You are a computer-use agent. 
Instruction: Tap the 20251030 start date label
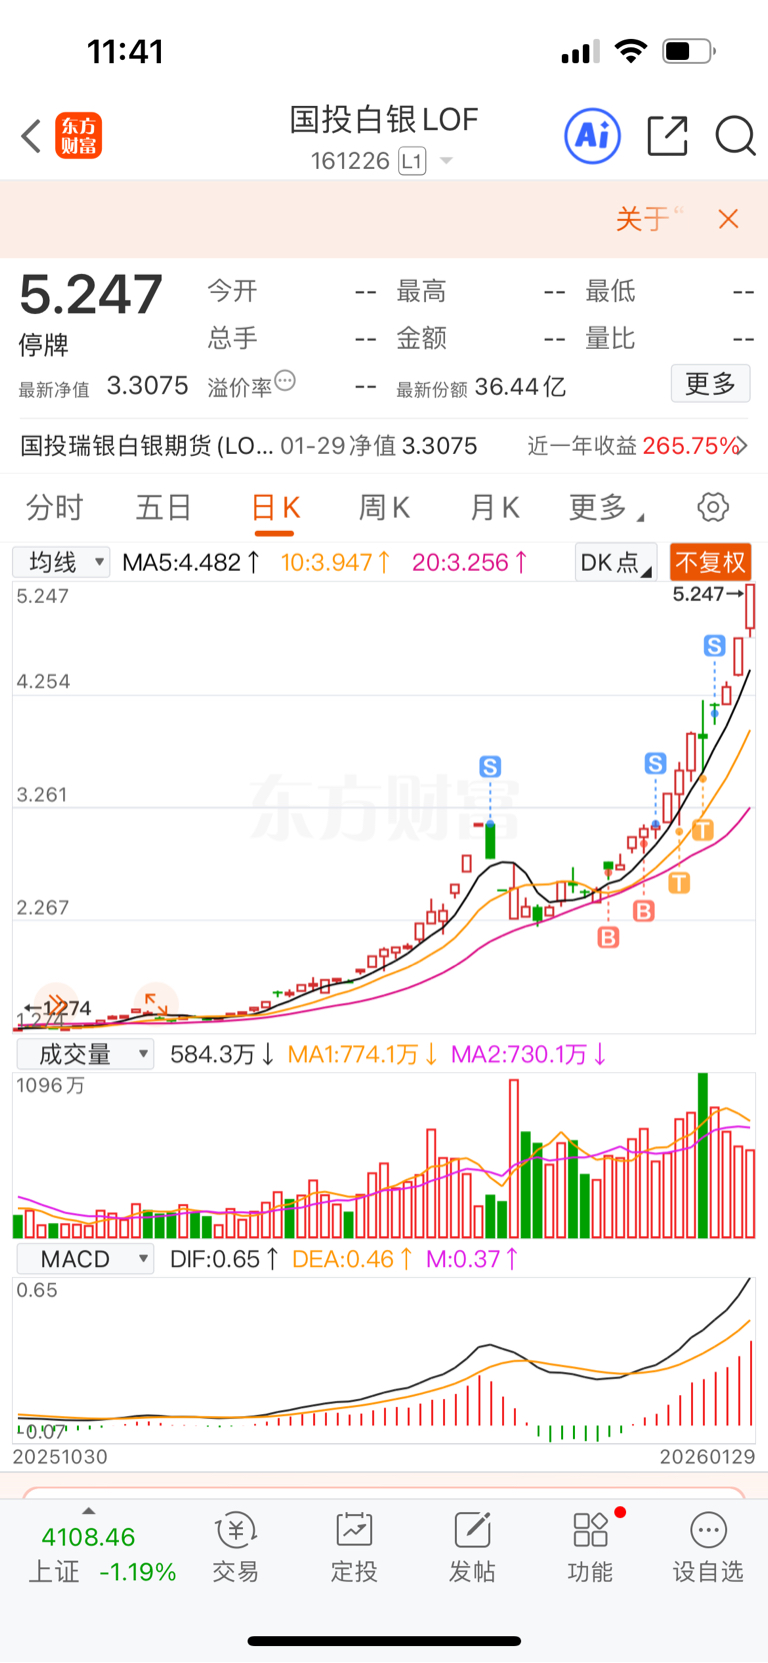60,1457
